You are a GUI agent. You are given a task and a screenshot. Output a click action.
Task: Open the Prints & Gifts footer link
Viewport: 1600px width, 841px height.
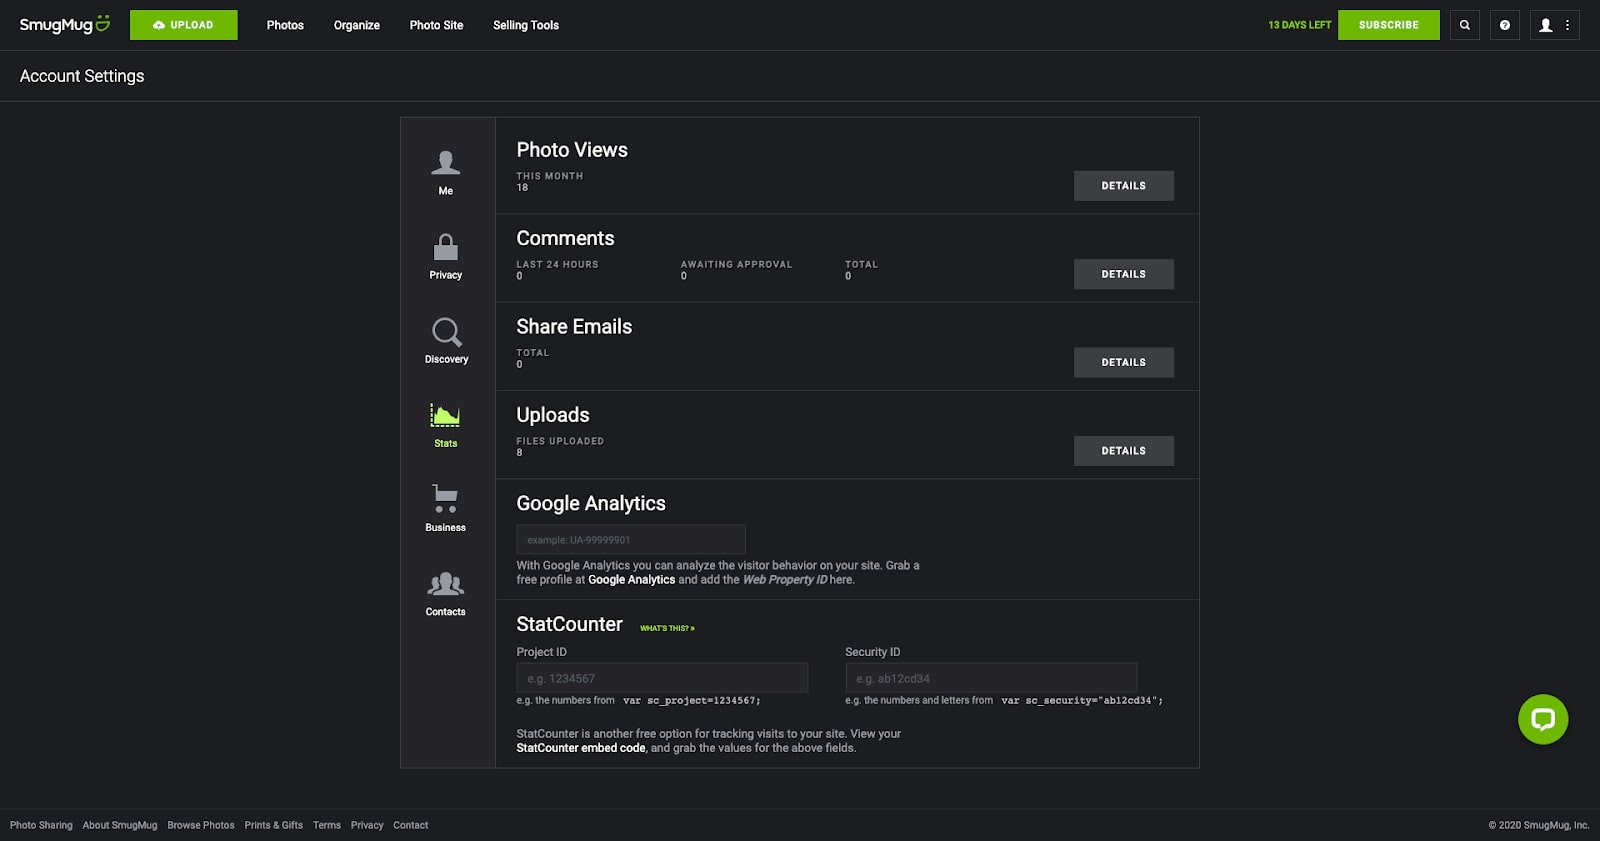[x=274, y=825]
